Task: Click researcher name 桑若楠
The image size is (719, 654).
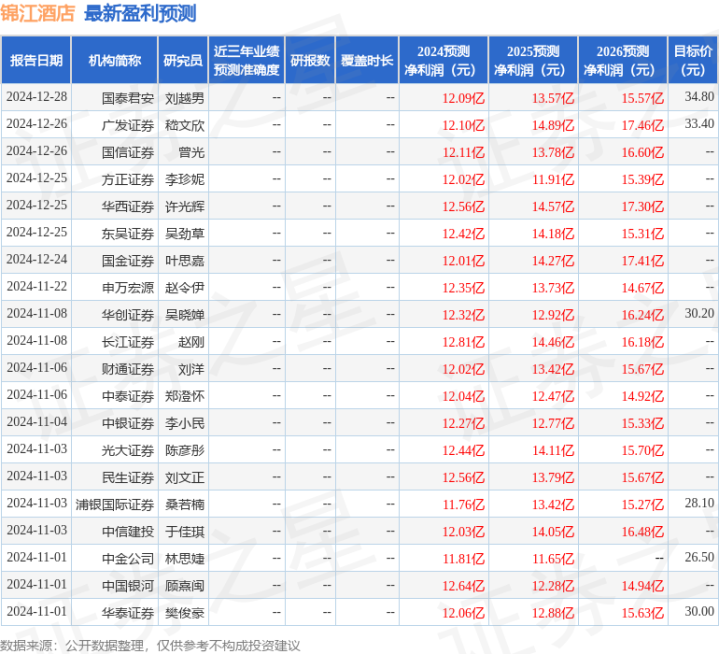Action: click(x=185, y=504)
